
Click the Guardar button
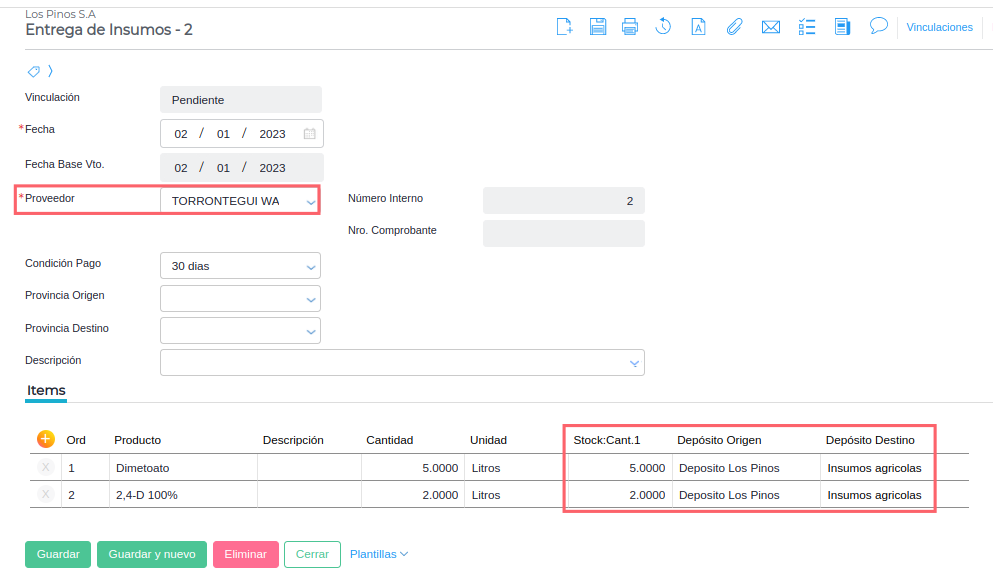tap(58, 554)
